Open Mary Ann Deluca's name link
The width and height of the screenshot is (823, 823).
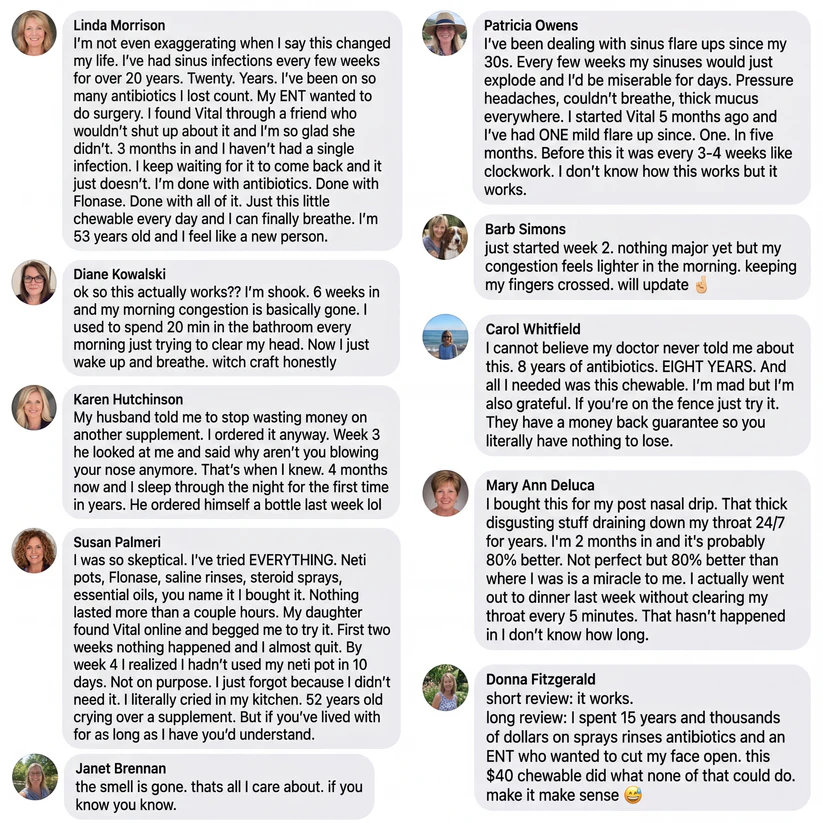pos(538,485)
